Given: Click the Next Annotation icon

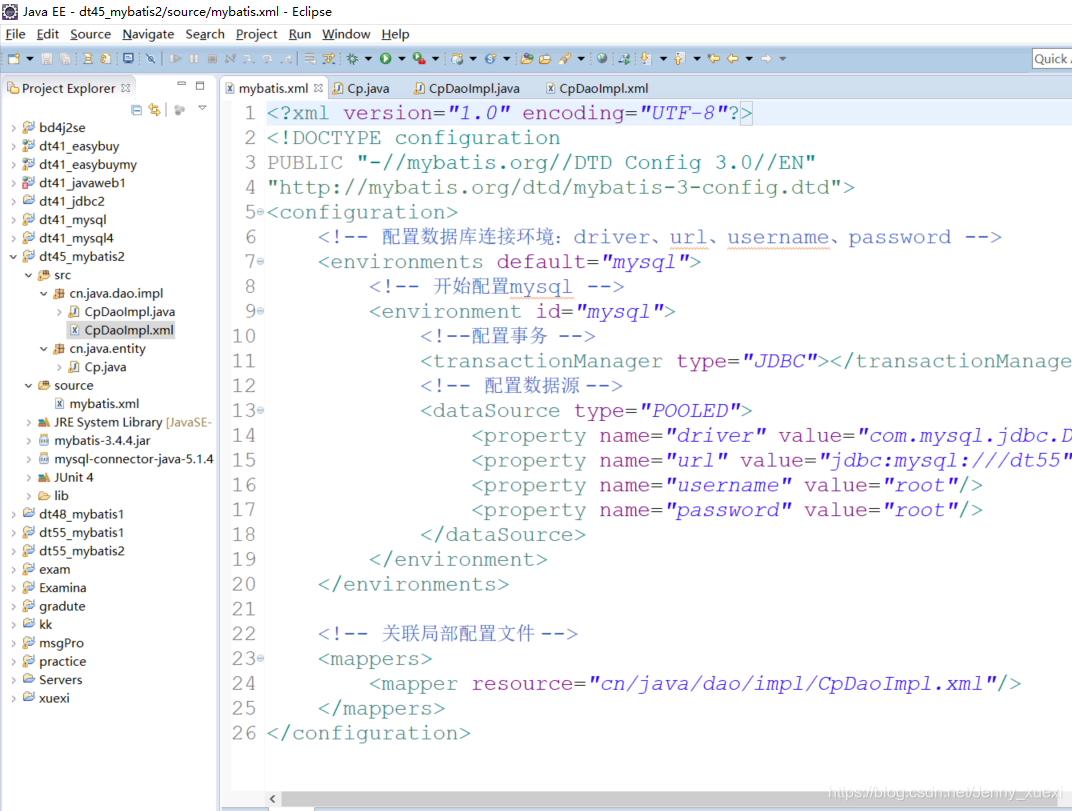Looking at the screenshot, I should 645,59.
